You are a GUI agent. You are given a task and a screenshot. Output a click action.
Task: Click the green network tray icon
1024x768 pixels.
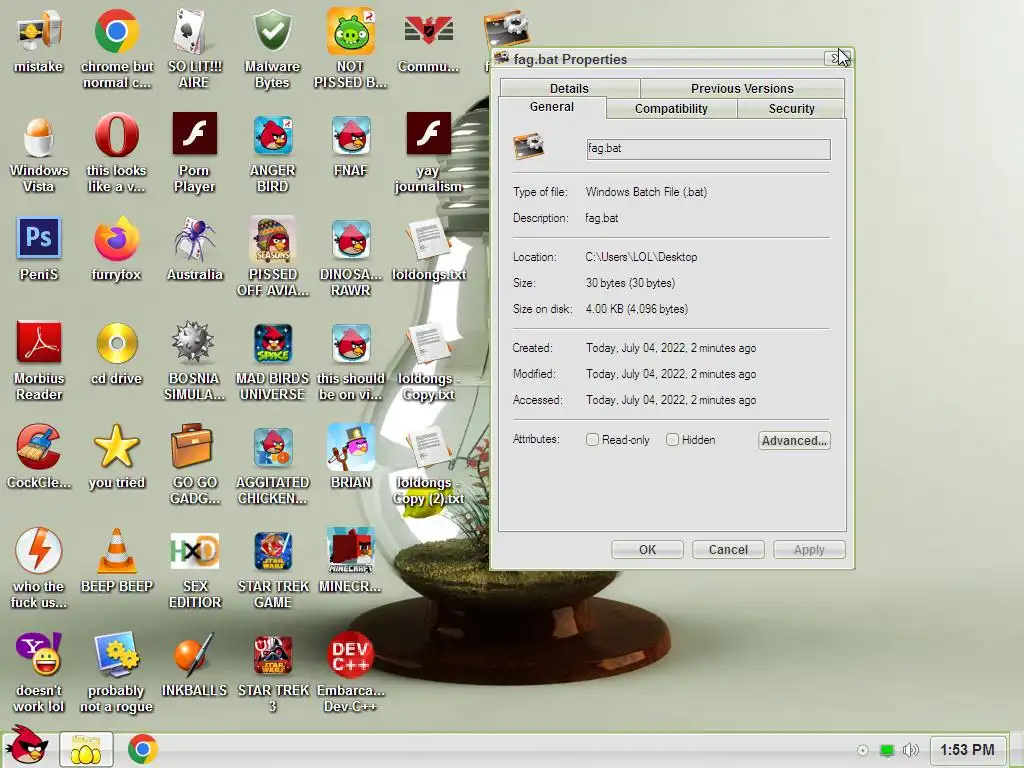[886, 750]
